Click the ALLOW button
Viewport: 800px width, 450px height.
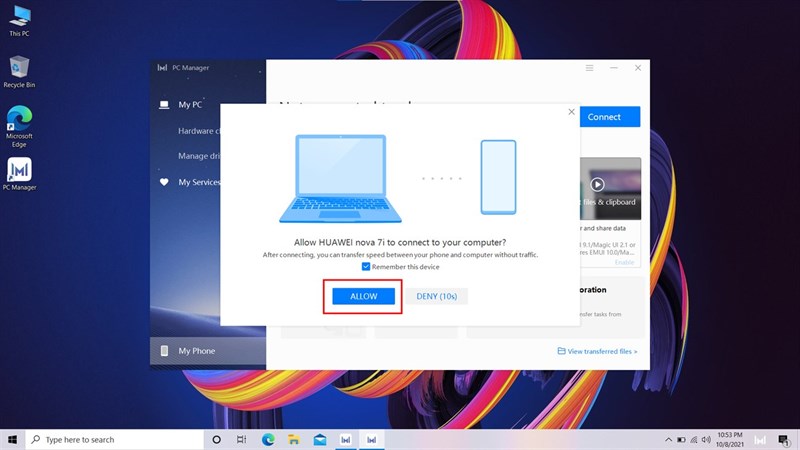point(363,296)
